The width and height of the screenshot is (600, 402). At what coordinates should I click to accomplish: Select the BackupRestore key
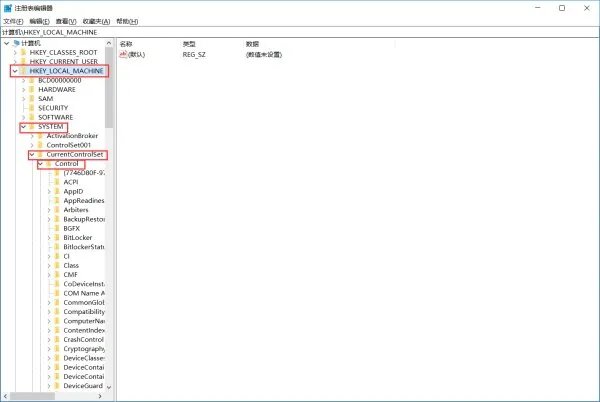point(84,219)
